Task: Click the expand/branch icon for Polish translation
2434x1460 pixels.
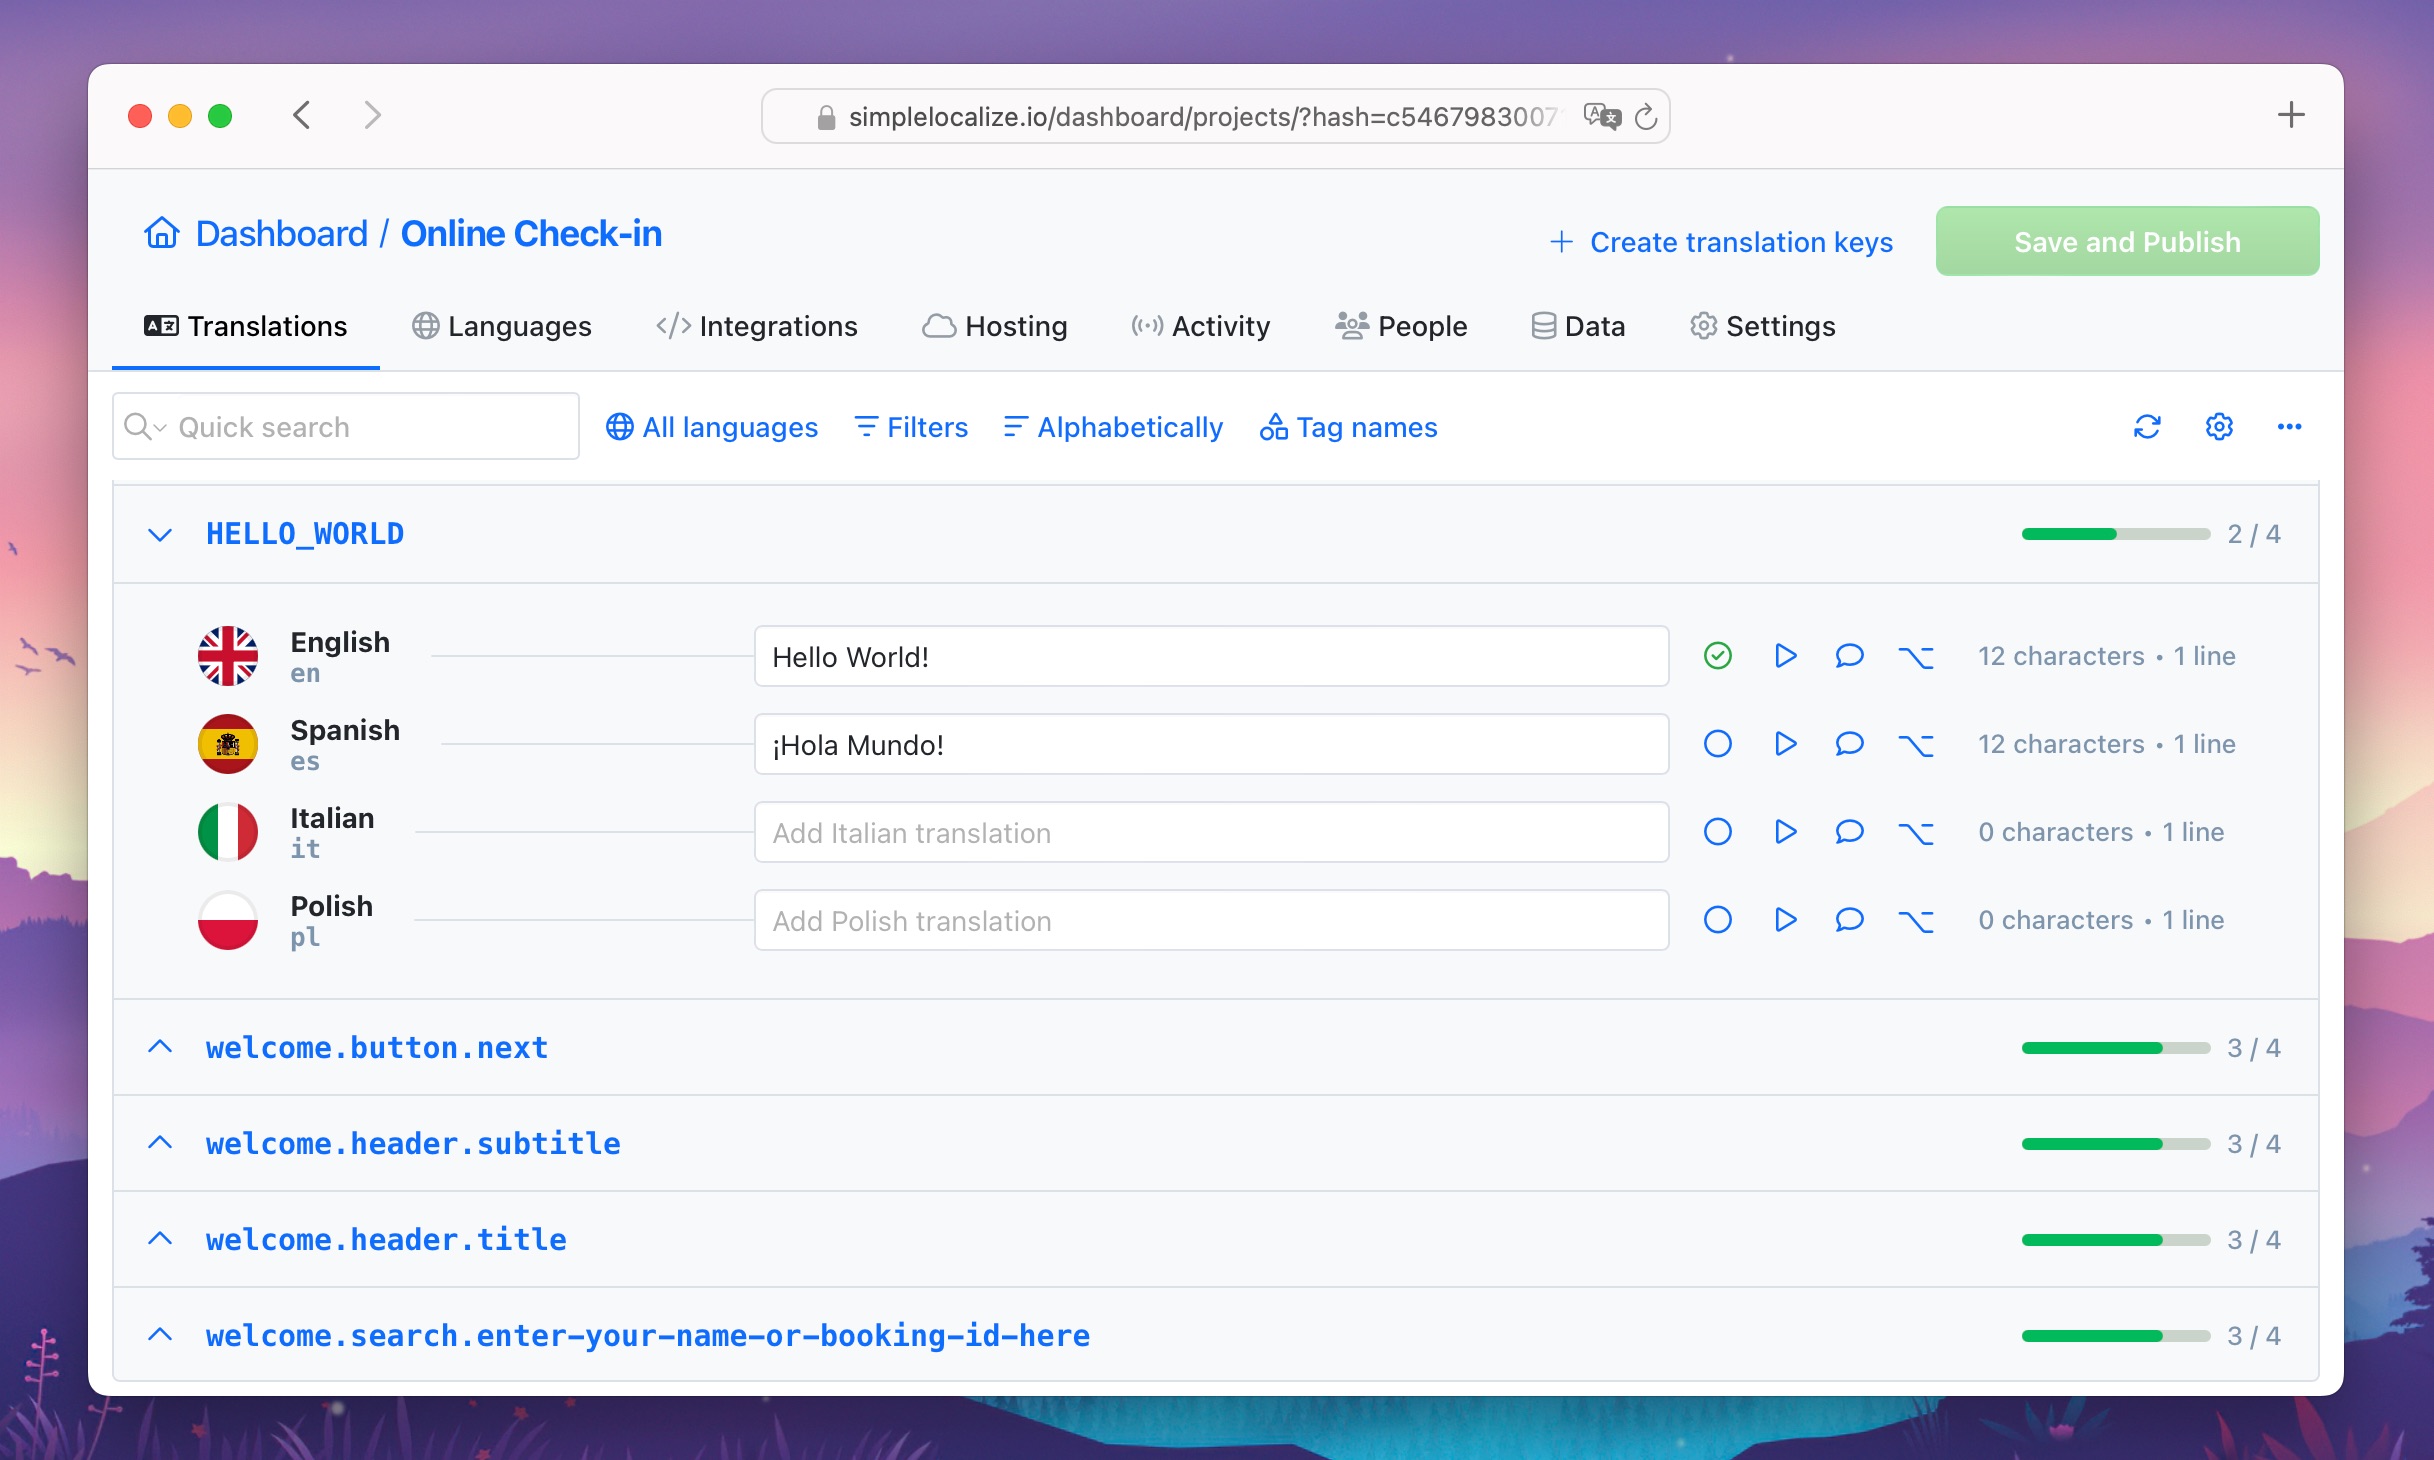Action: coord(1915,919)
